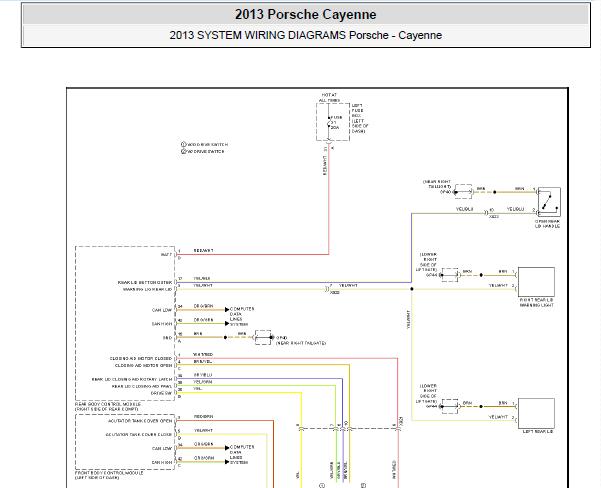601x488 pixels.
Task: Click the GP44 ground symbol beside right warning light
Action: point(450,275)
